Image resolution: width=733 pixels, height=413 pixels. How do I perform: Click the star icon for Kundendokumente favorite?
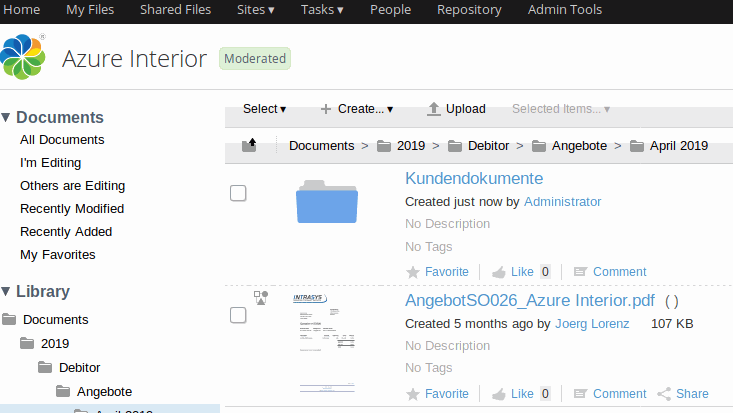[413, 272]
